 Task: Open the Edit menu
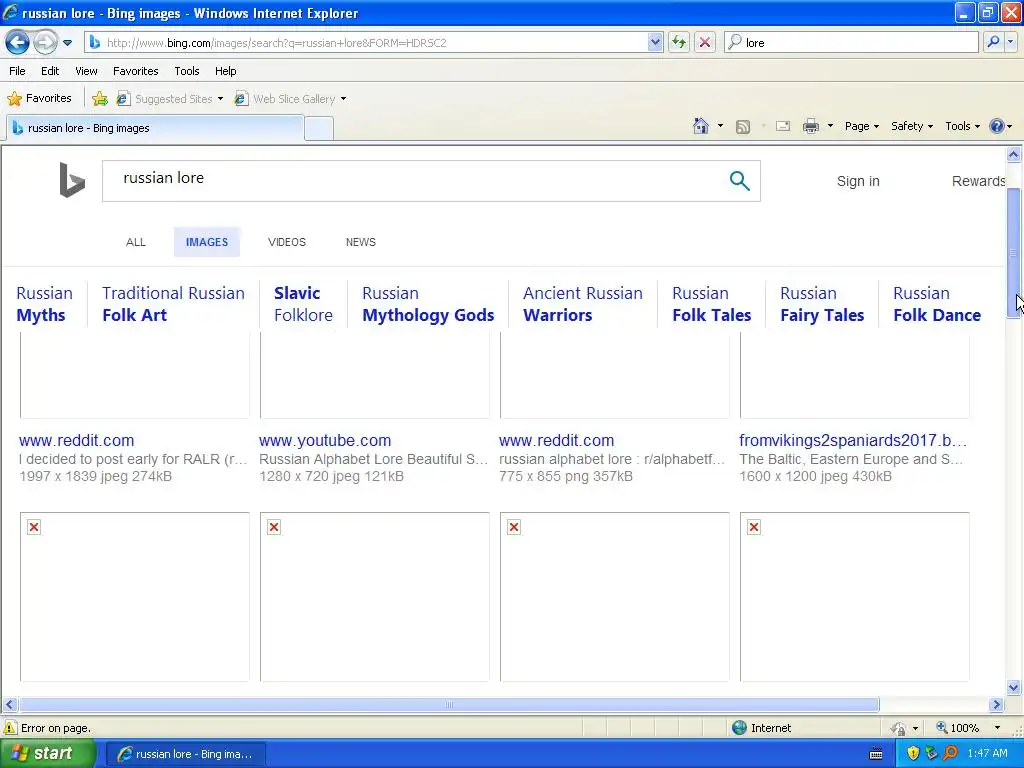click(50, 71)
